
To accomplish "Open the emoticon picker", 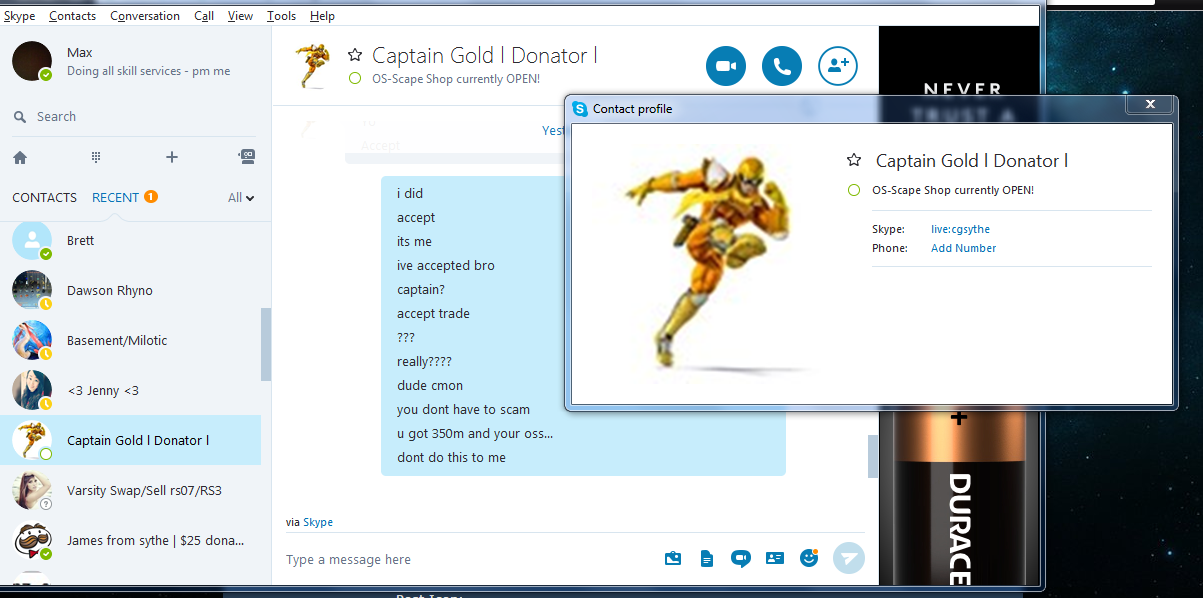I will 809,558.
